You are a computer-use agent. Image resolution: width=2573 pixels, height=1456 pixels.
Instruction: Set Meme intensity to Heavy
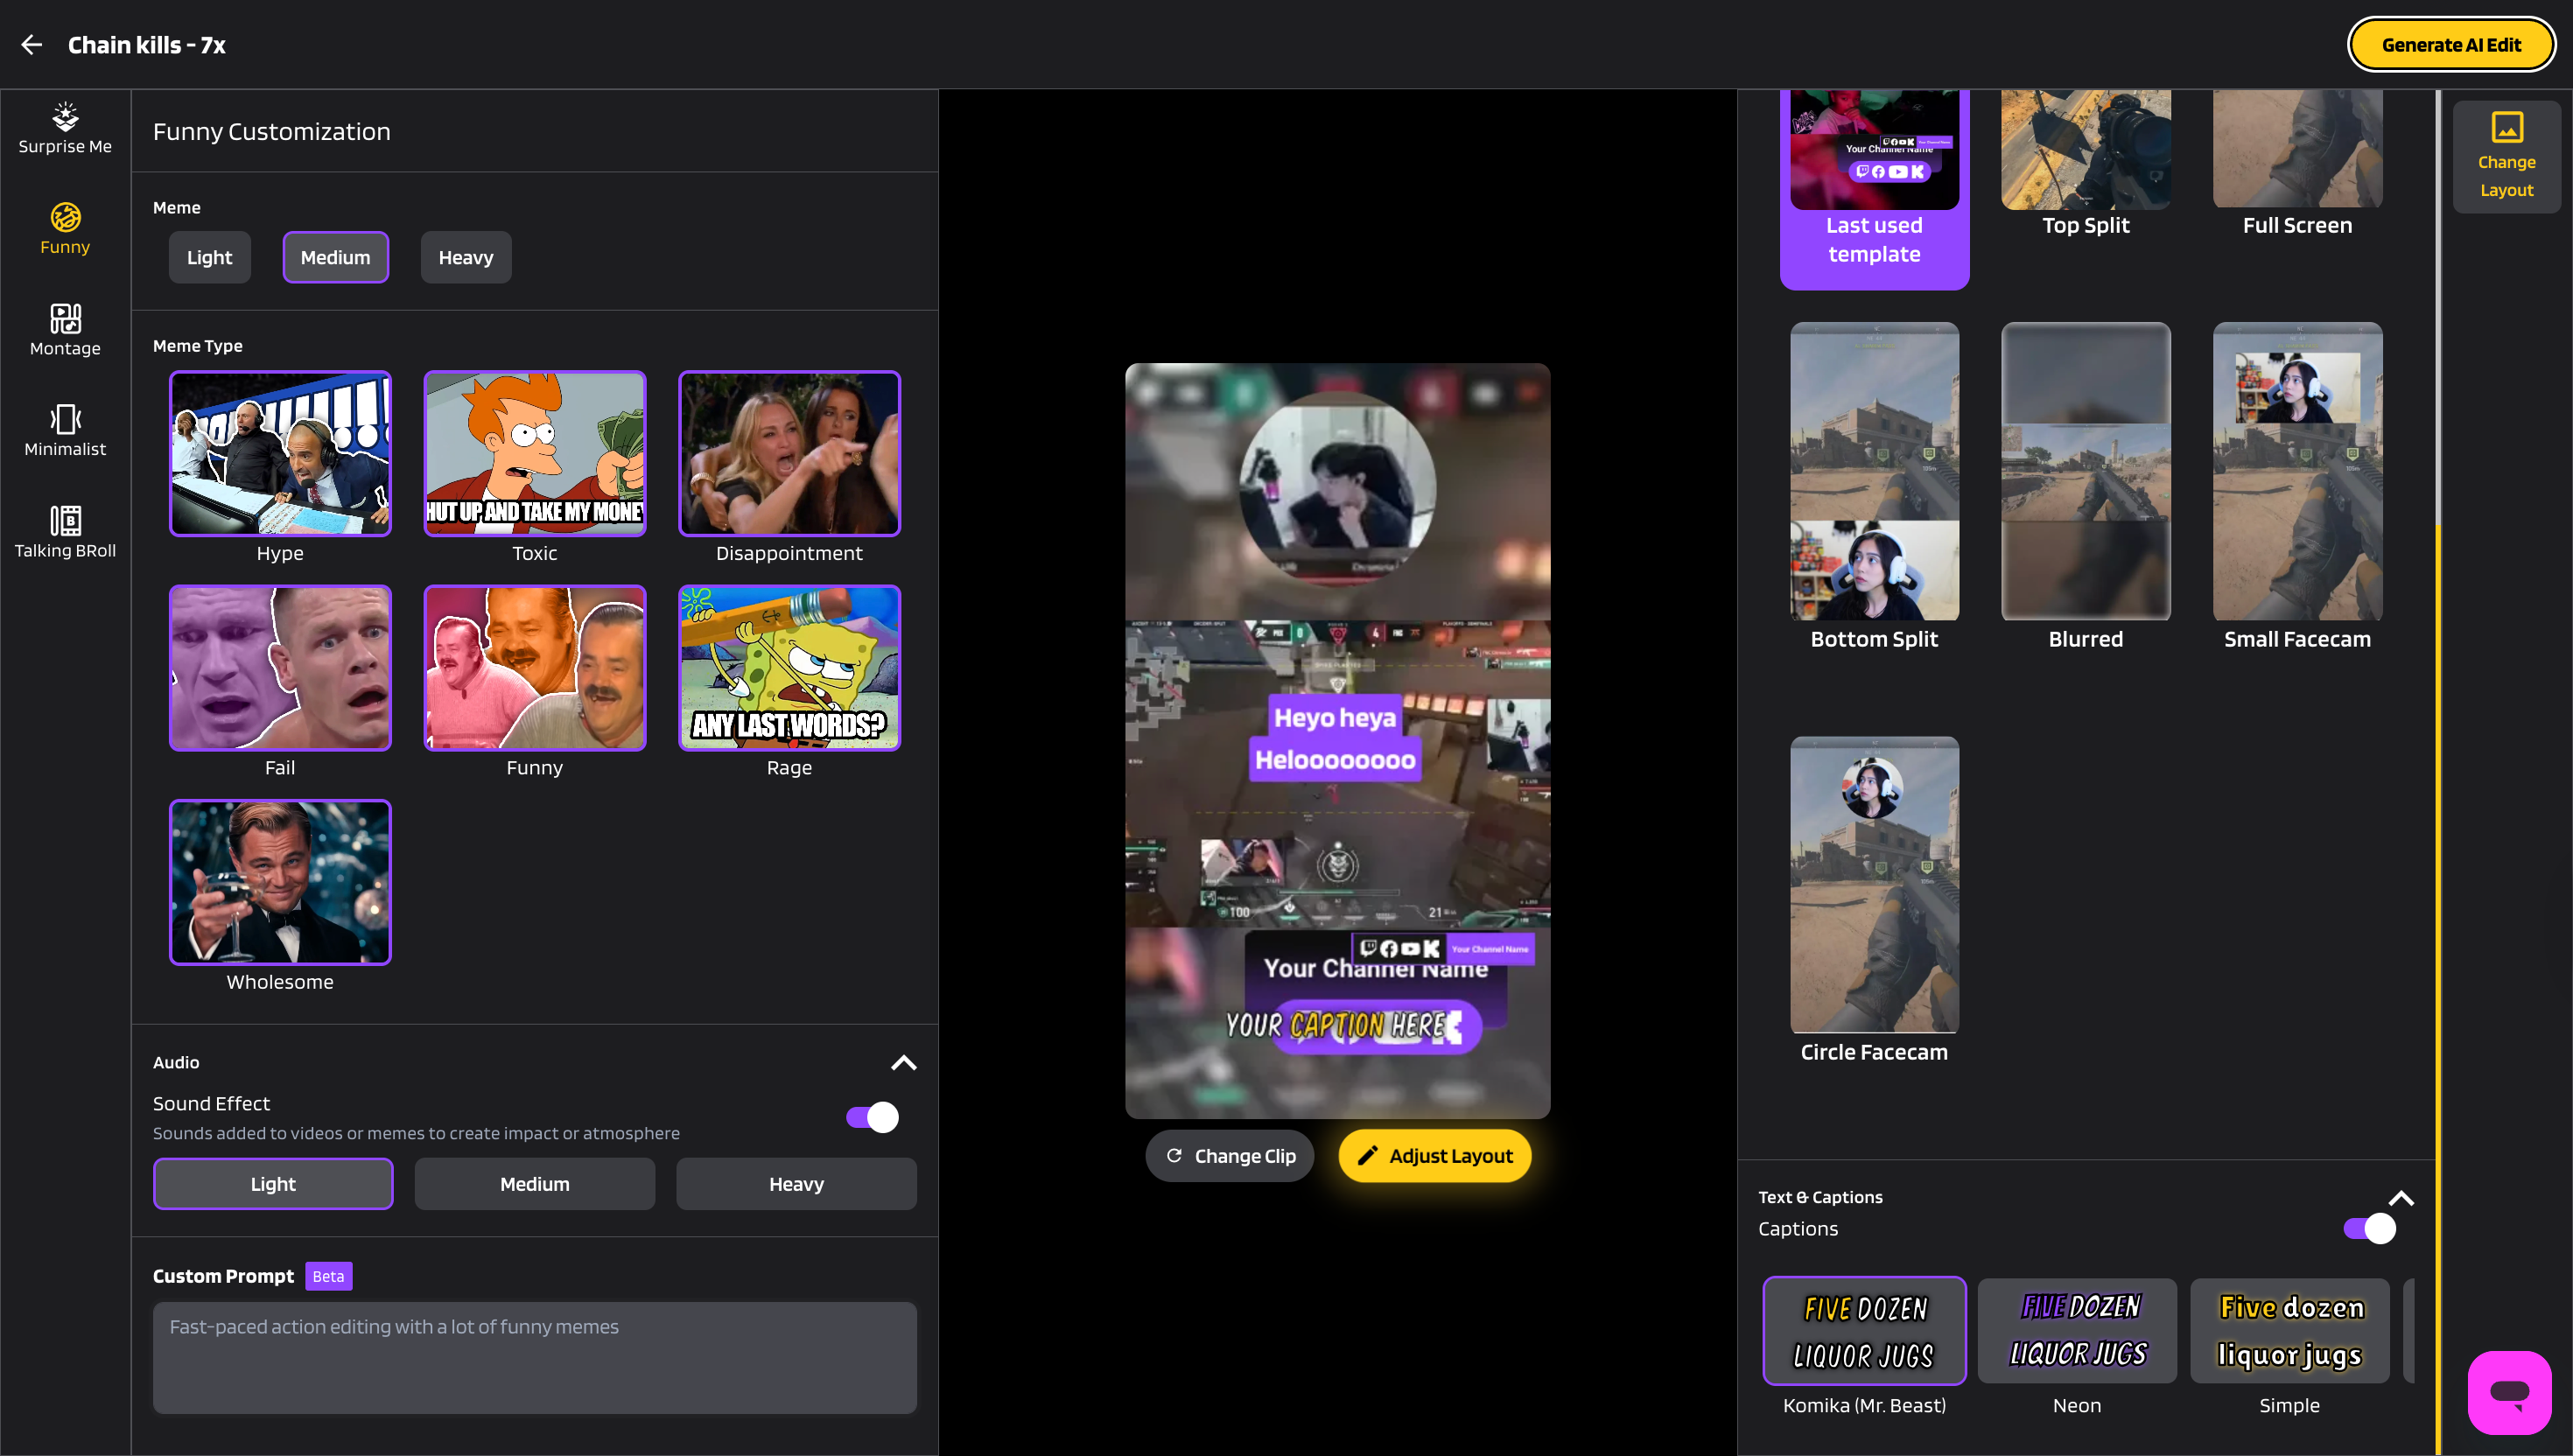tap(466, 257)
